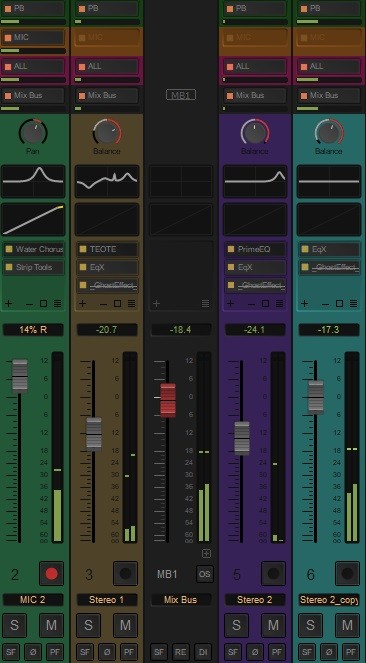Toggle phase invert Ø on Stereo 1
Screen dimensions: 366x663
click(x=107, y=652)
